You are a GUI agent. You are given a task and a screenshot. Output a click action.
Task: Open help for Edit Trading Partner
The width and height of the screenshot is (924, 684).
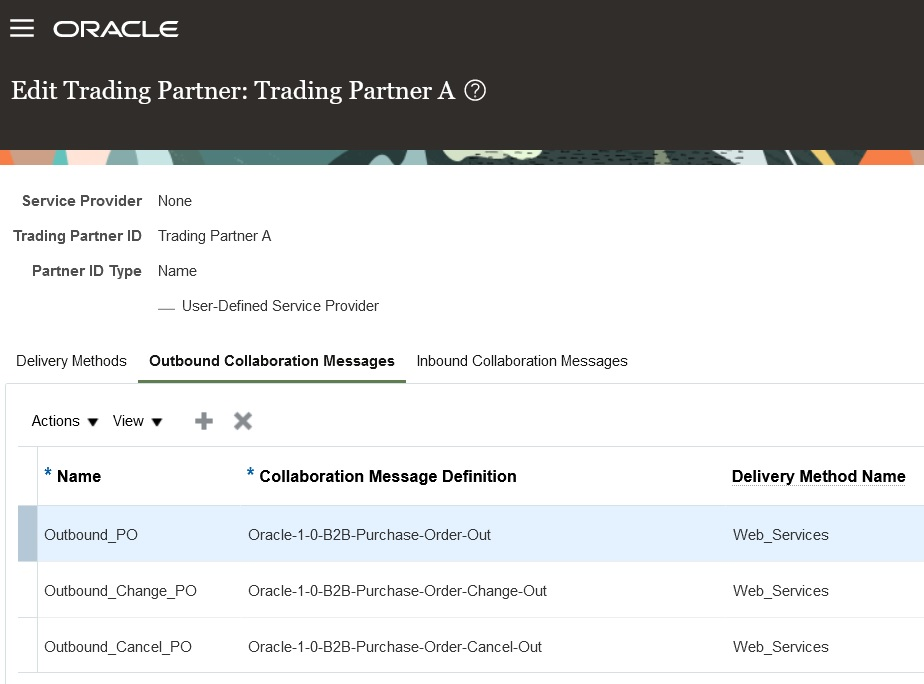[475, 91]
